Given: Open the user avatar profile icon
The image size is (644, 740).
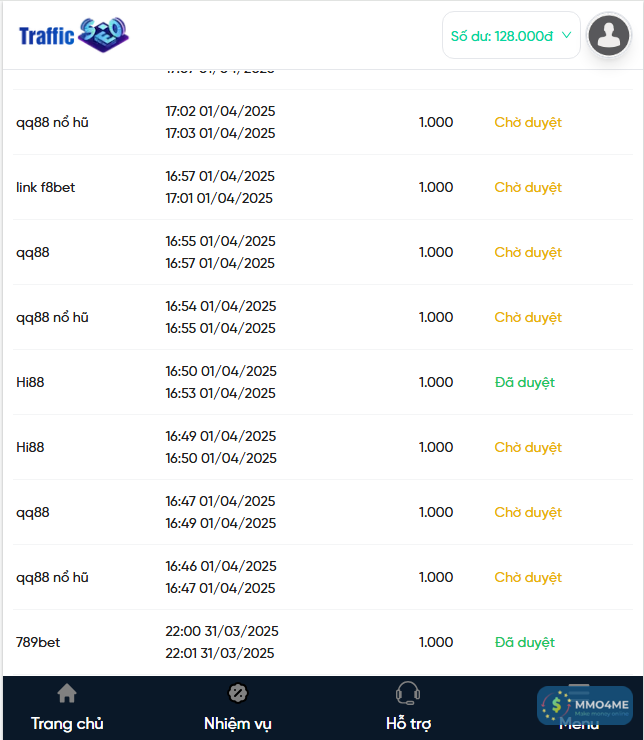Looking at the screenshot, I should (609, 36).
